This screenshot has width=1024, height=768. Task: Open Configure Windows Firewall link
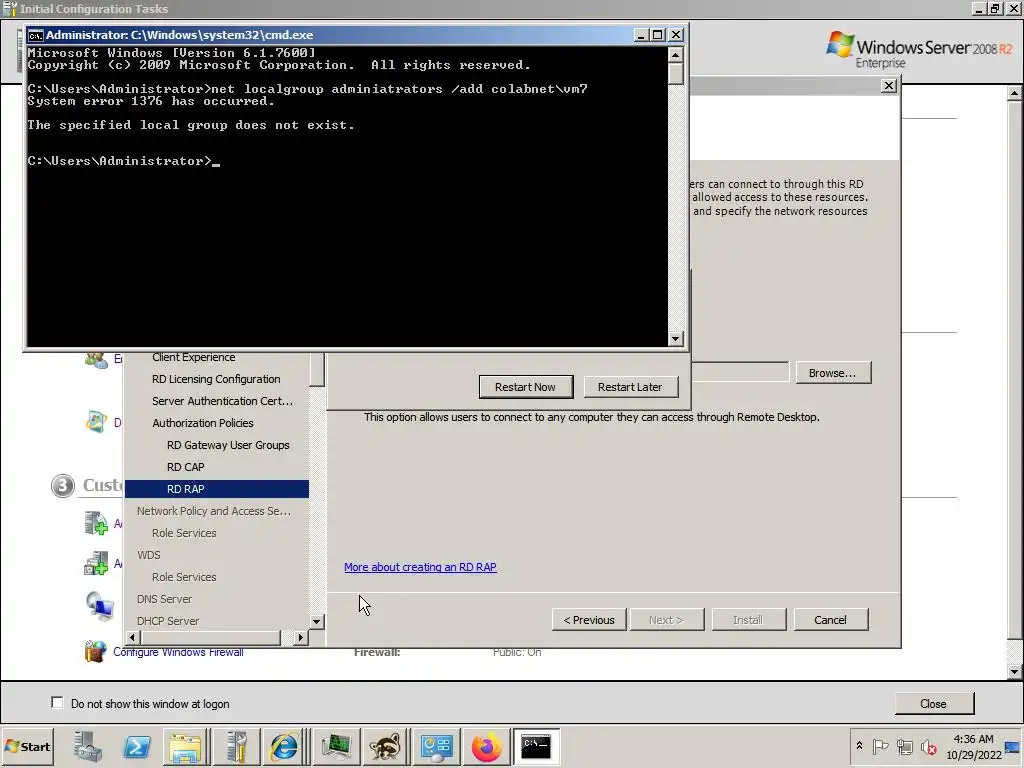tap(178, 652)
